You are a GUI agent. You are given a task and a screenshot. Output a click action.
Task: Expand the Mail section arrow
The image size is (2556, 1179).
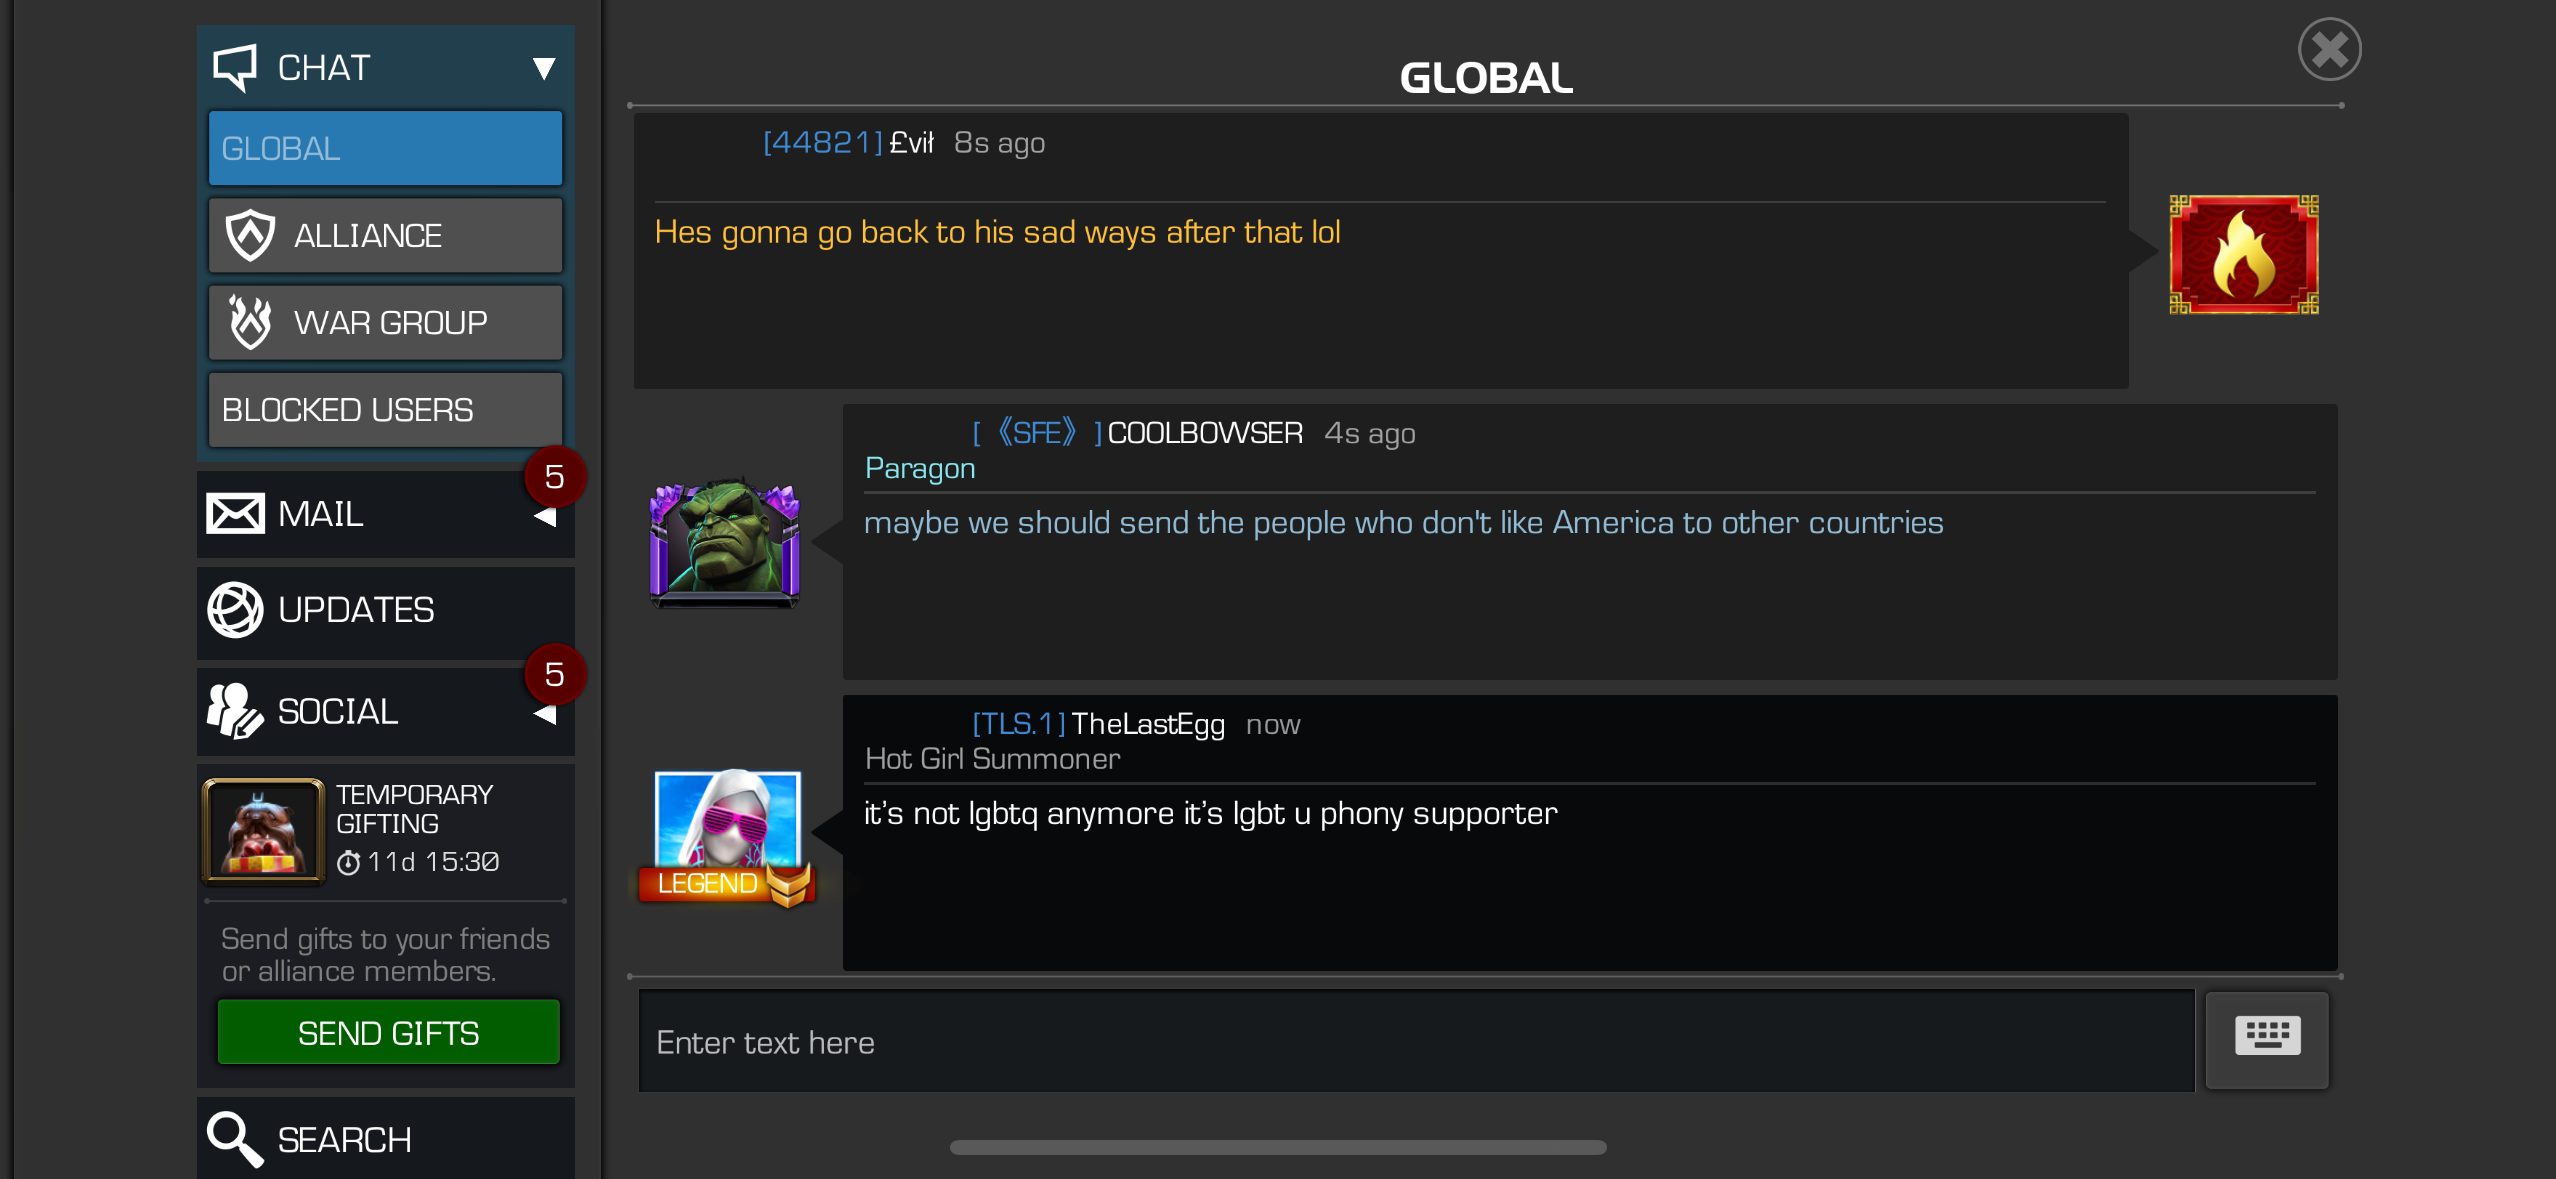point(545,517)
